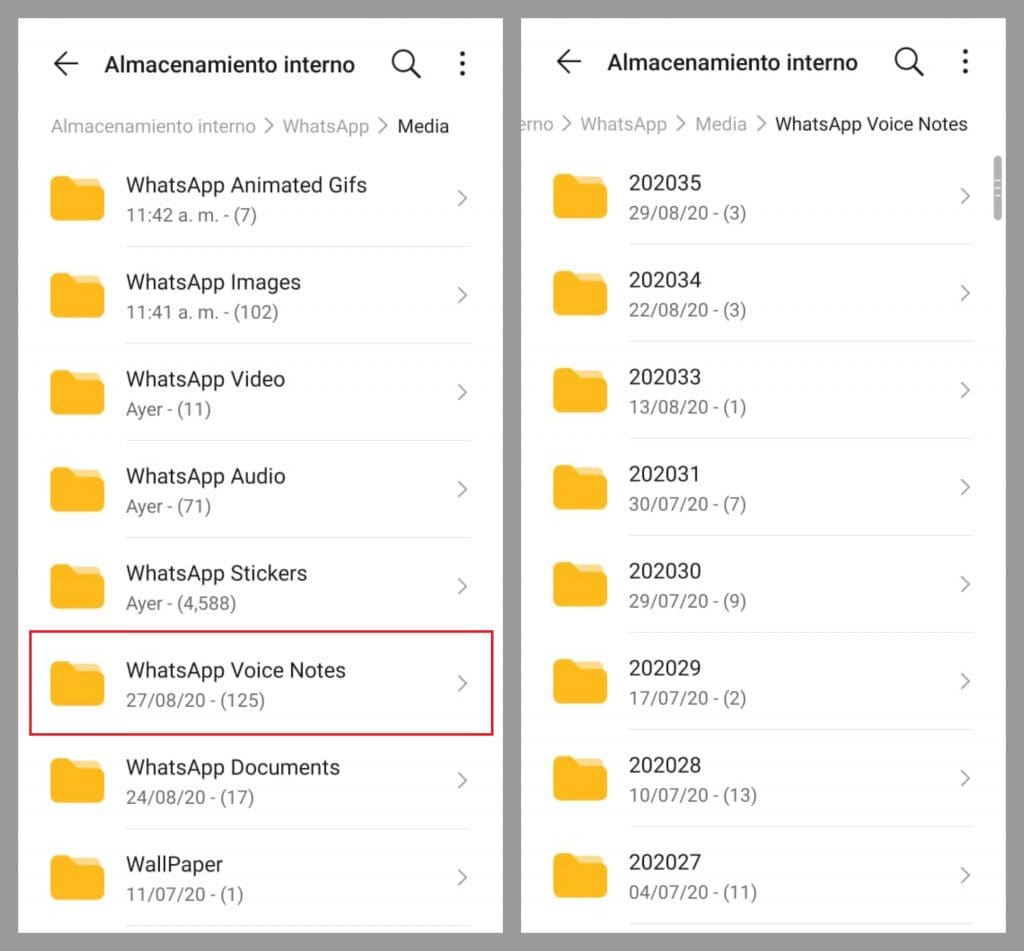
Task: Open folder 202035 via its chevron
Action: 965,196
